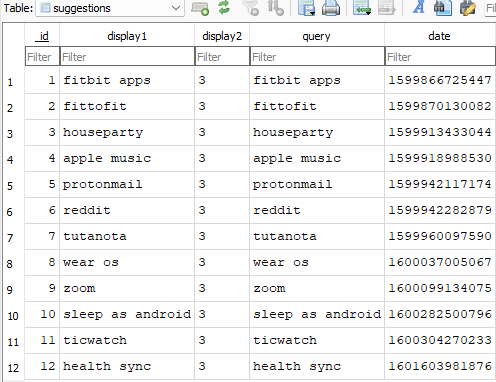Select date cell 1599942282879

[x=440, y=210]
